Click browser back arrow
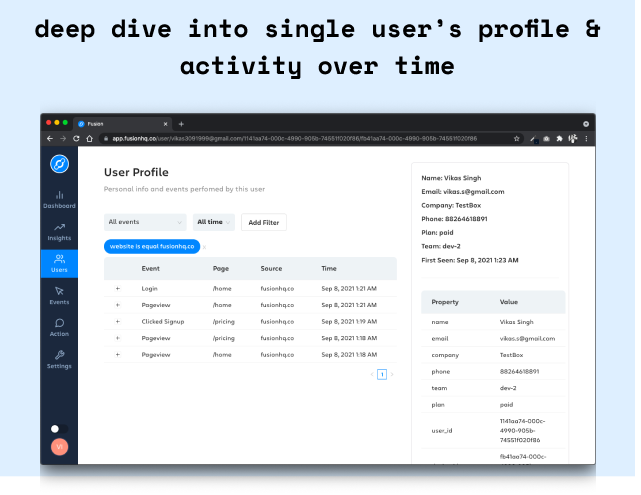Viewport: 641px width, 495px height. [50, 139]
